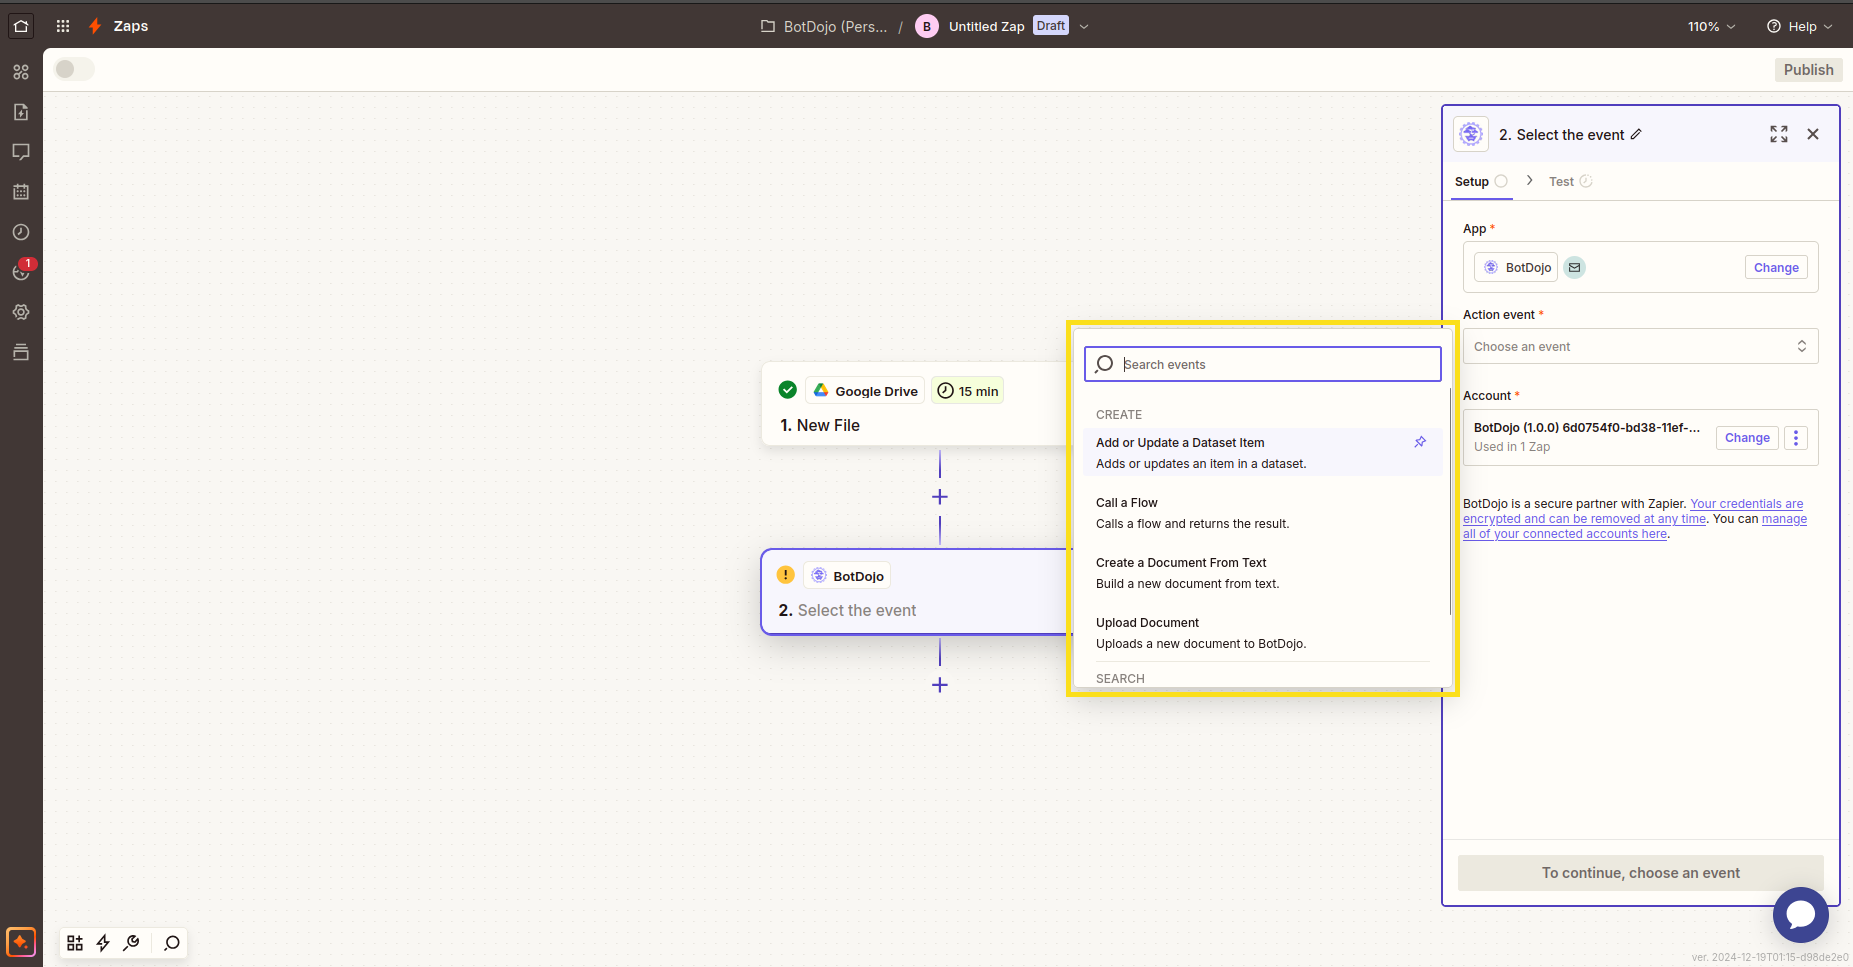Select the Upload Document event
Screen dimensions: 1853x967
[1262, 633]
